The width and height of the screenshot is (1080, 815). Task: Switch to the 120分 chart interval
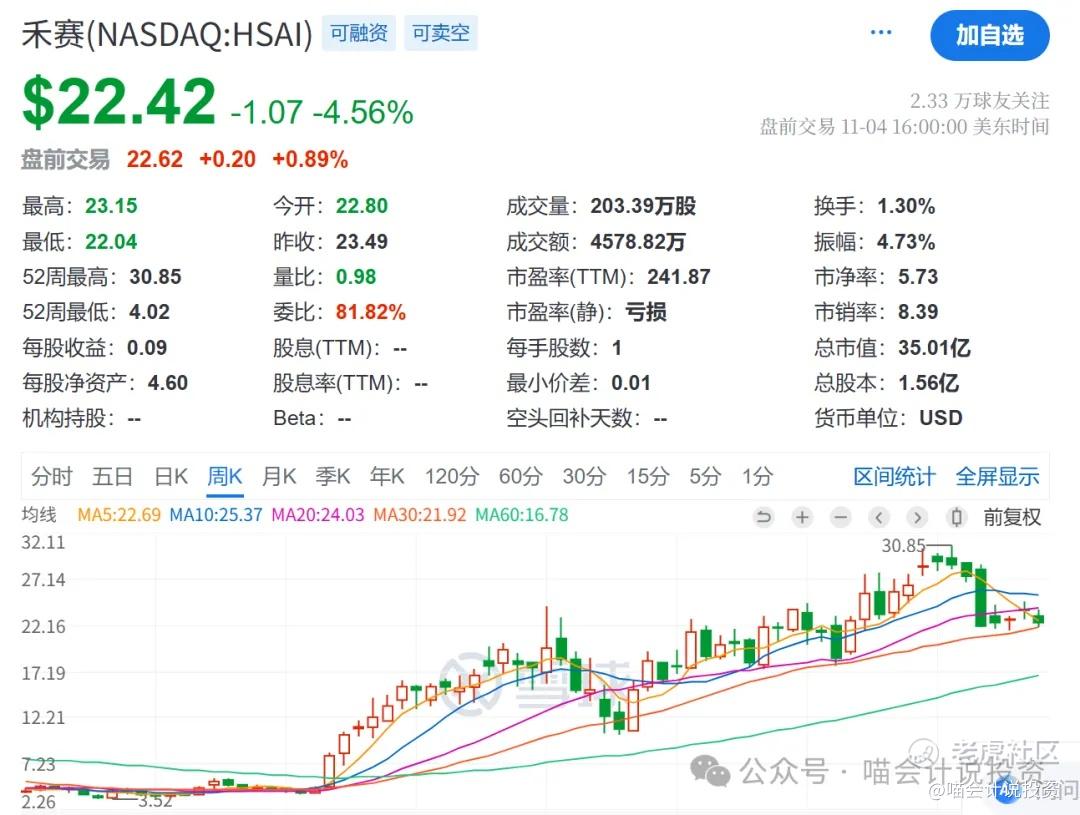(x=452, y=476)
